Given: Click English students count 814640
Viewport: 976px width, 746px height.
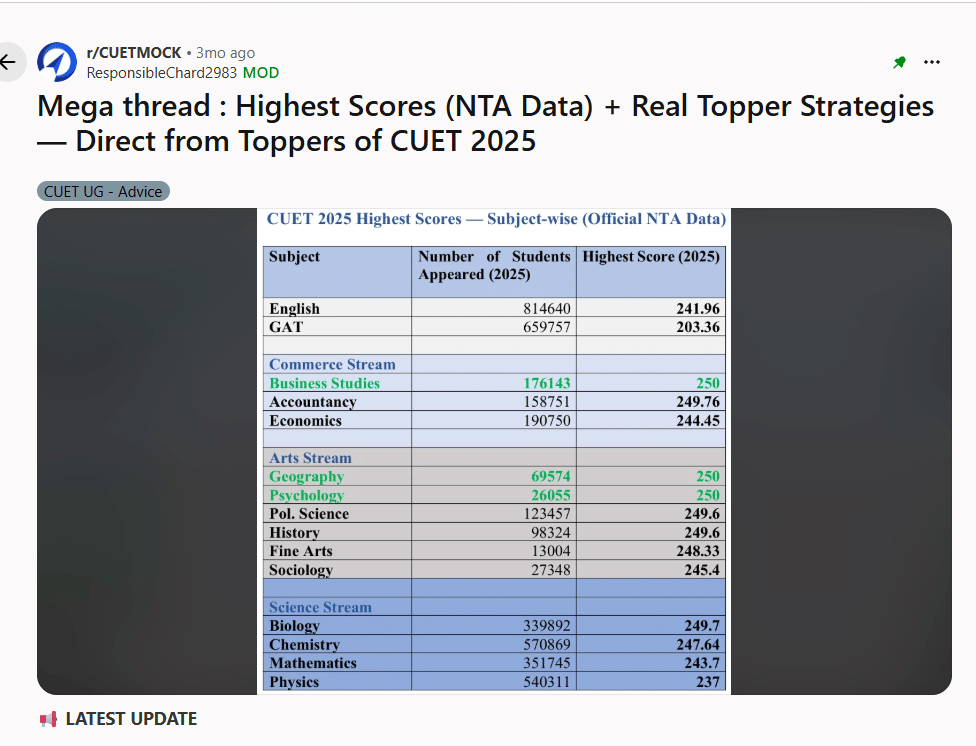Looking at the screenshot, I should (547, 308).
